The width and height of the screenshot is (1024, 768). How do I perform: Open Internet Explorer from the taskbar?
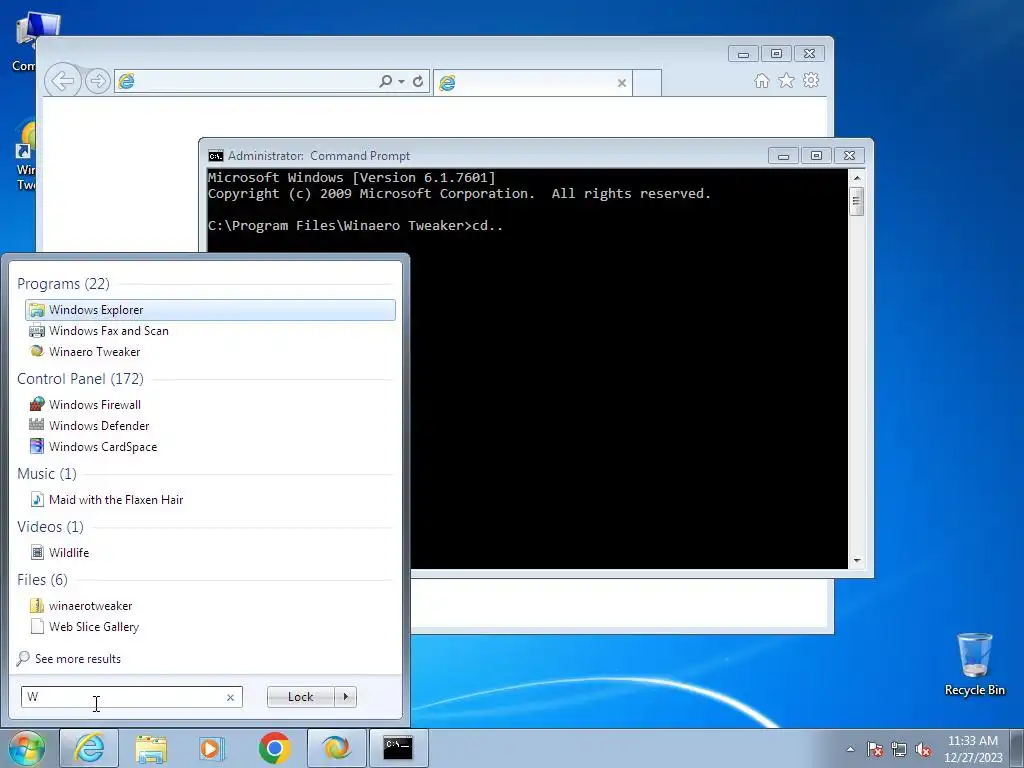89,748
